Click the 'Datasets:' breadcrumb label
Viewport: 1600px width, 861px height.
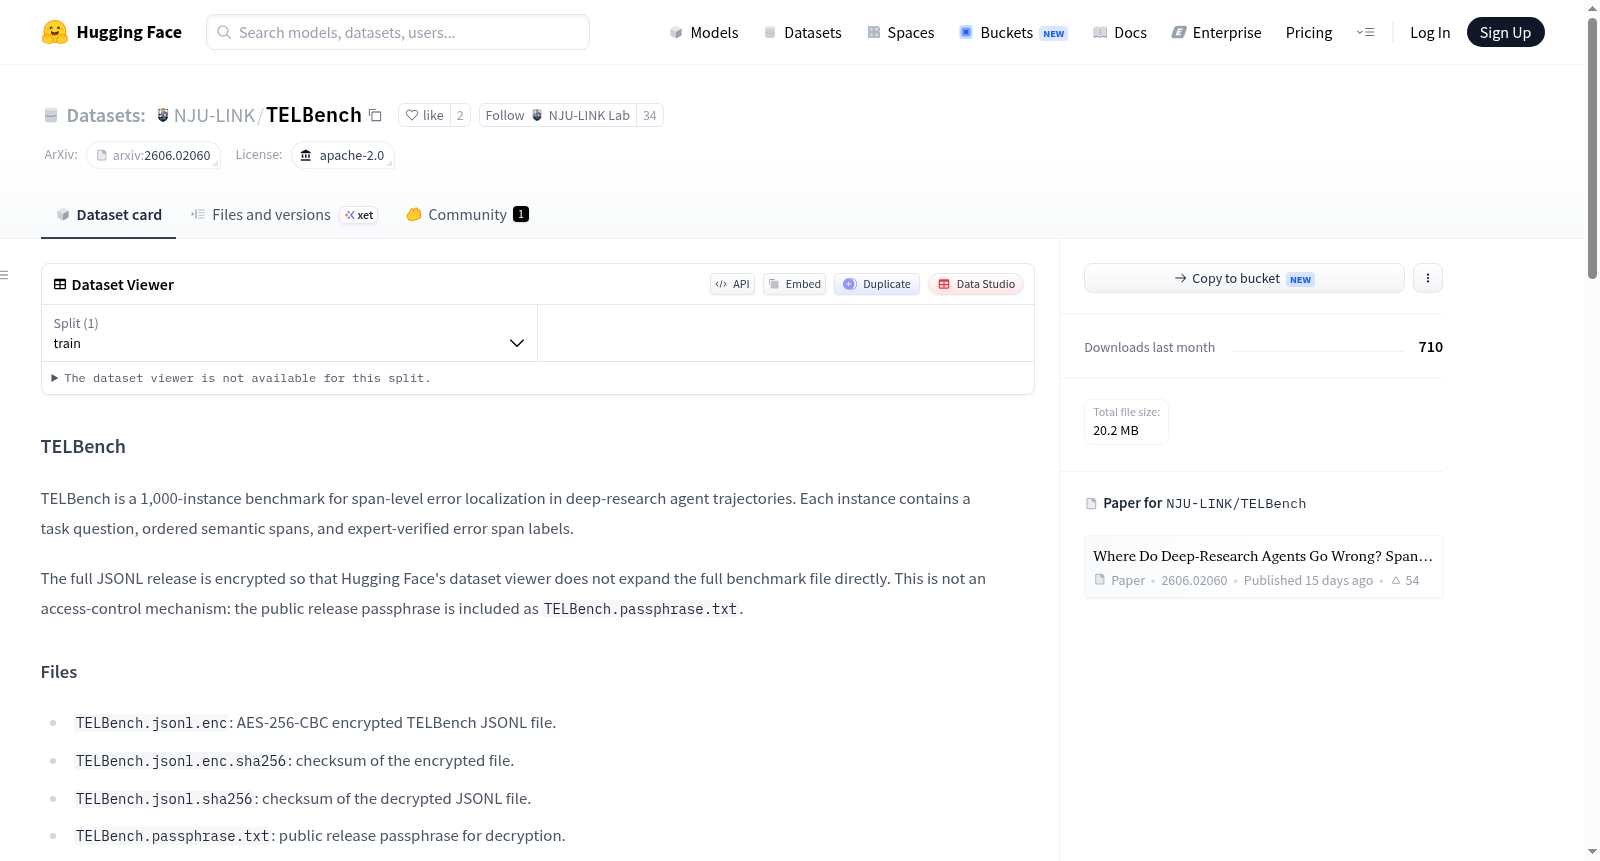pos(106,115)
